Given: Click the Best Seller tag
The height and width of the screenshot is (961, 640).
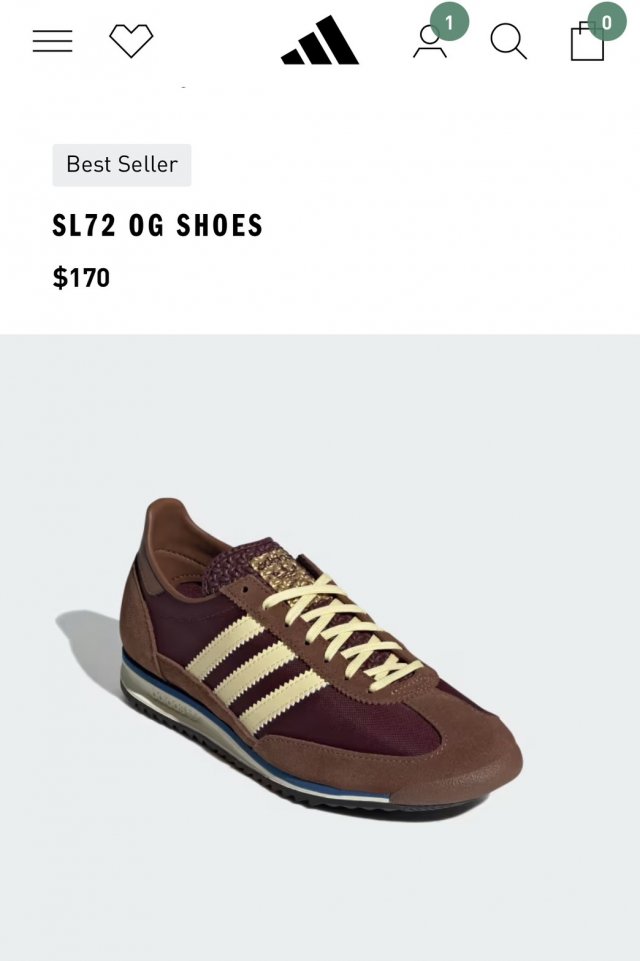Looking at the screenshot, I should [x=122, y=165].
